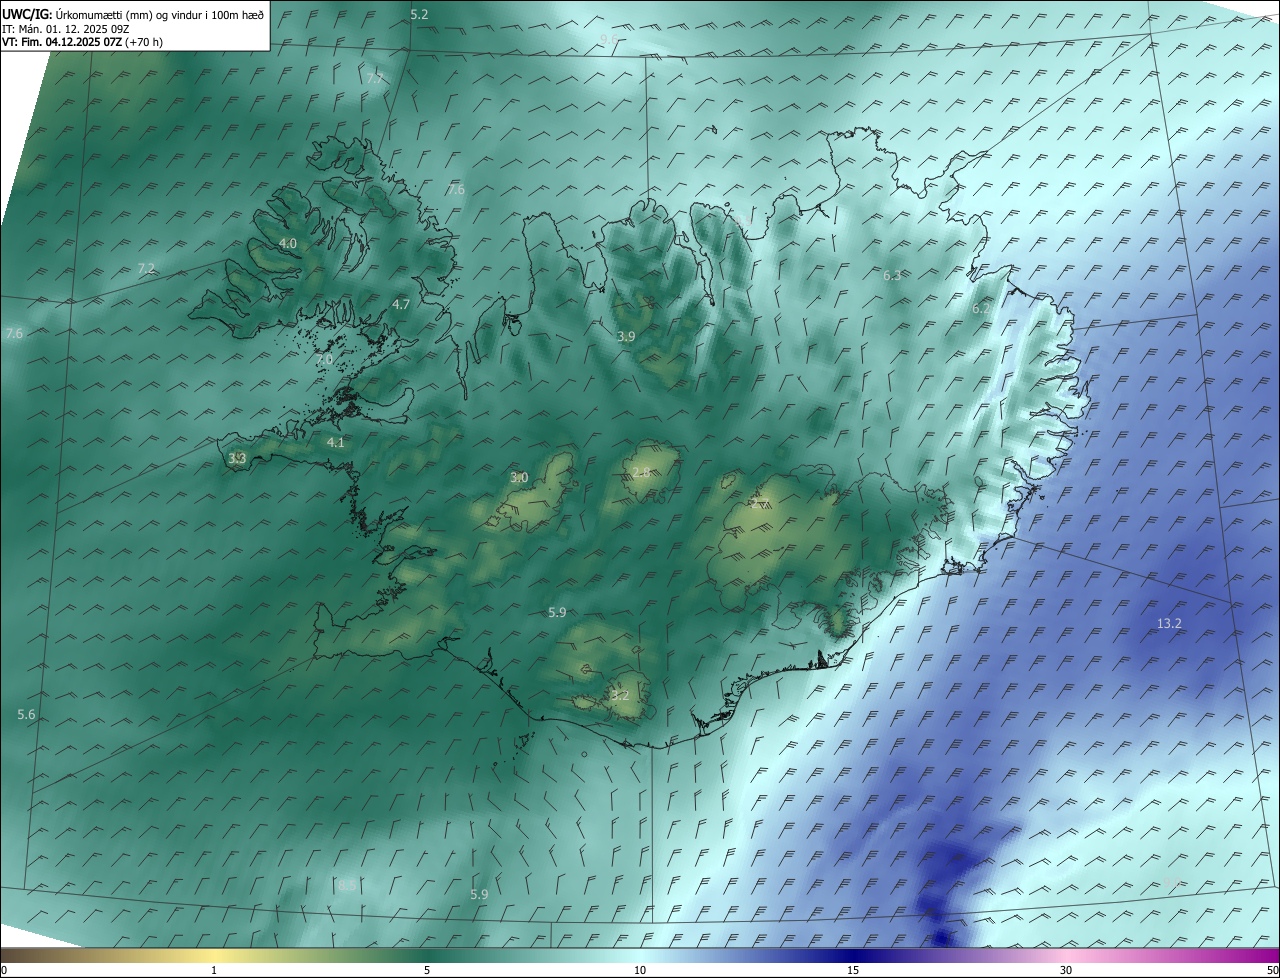Click the "10" tick label on the color scale
Image resolution: width=1280 pixels, height=978 pixels.
(640, 970)
